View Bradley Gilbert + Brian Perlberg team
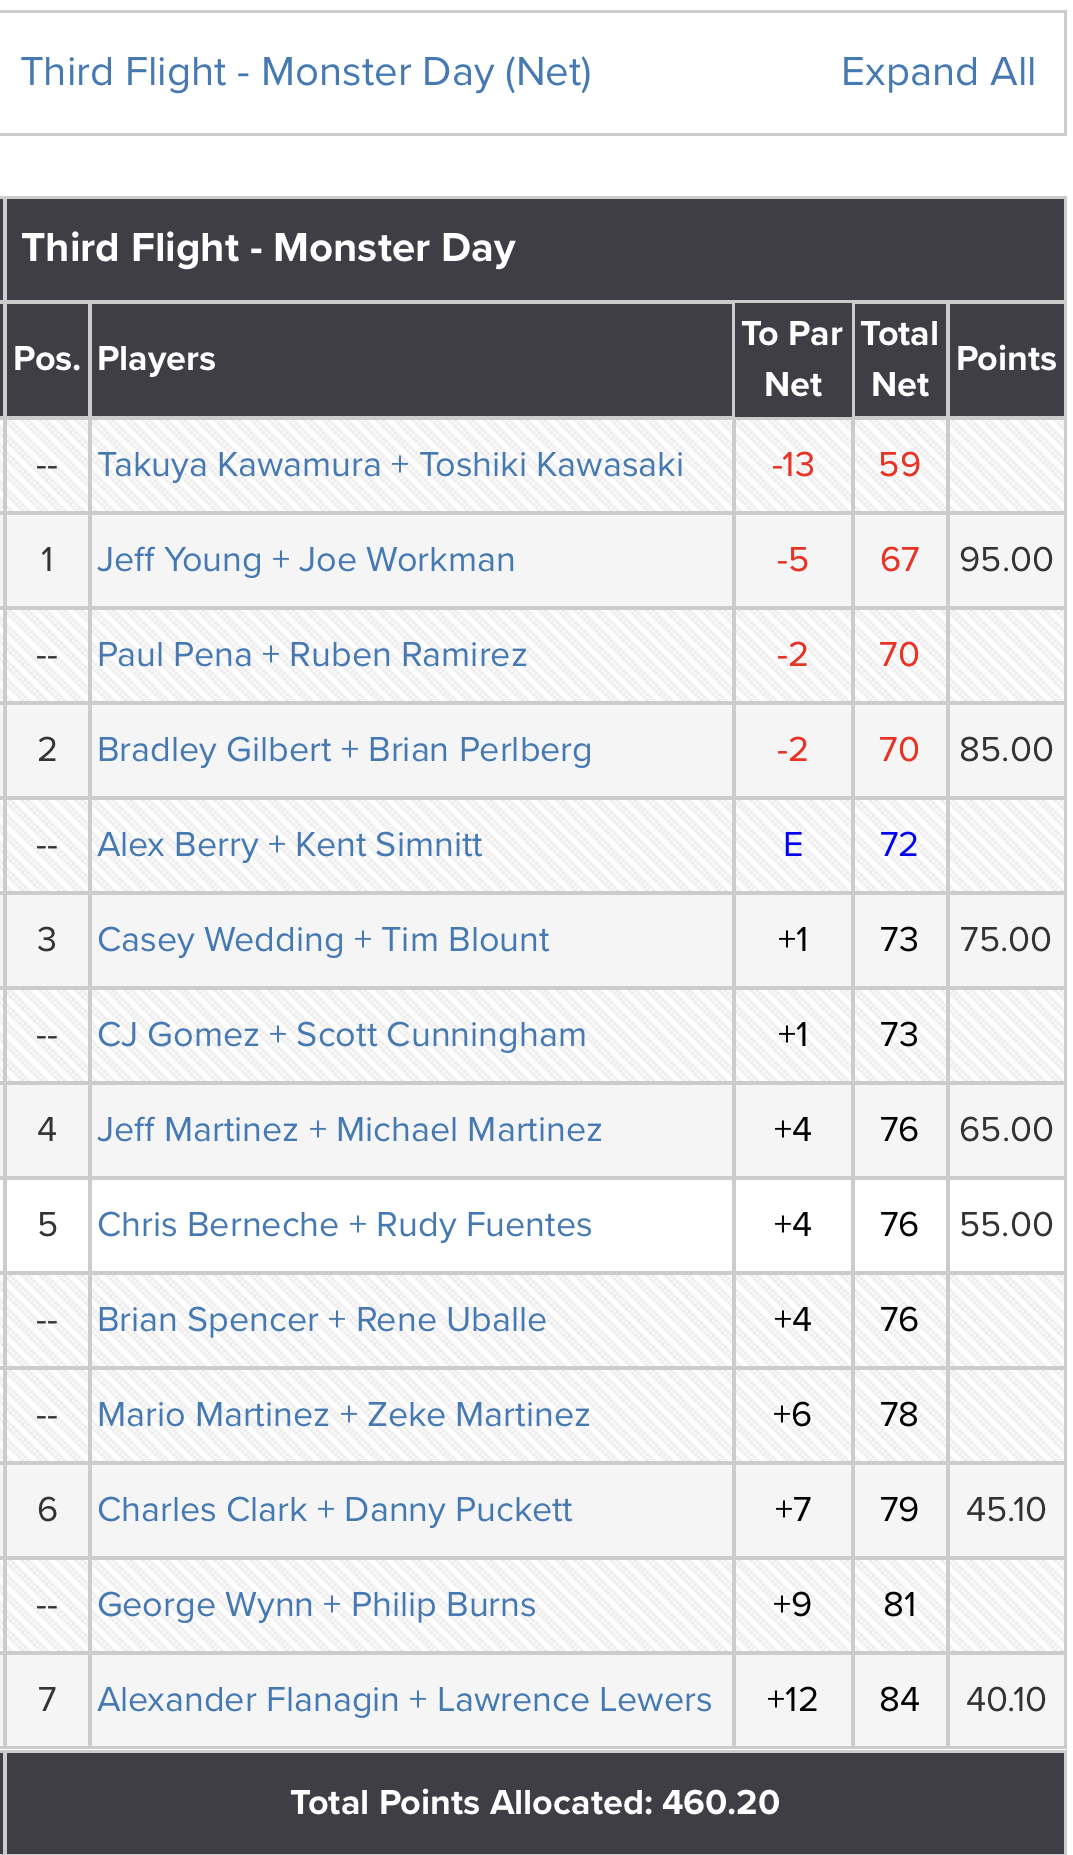1073x1855 pixels. 345,750
